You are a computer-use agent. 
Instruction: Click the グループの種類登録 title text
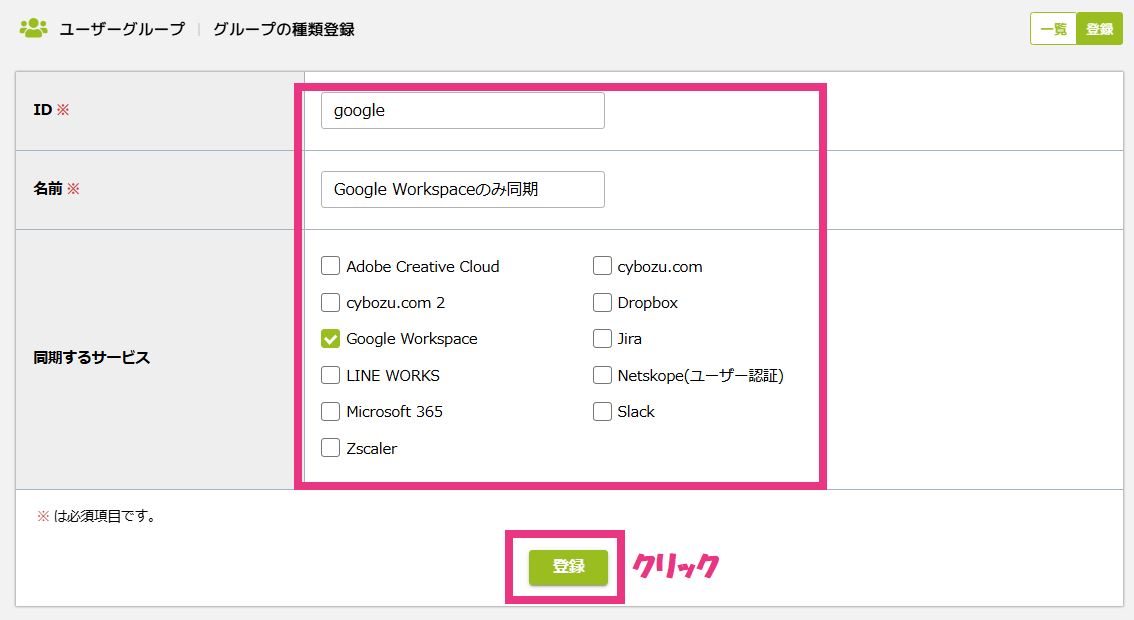pyautogui.click(x=284, y=30)
